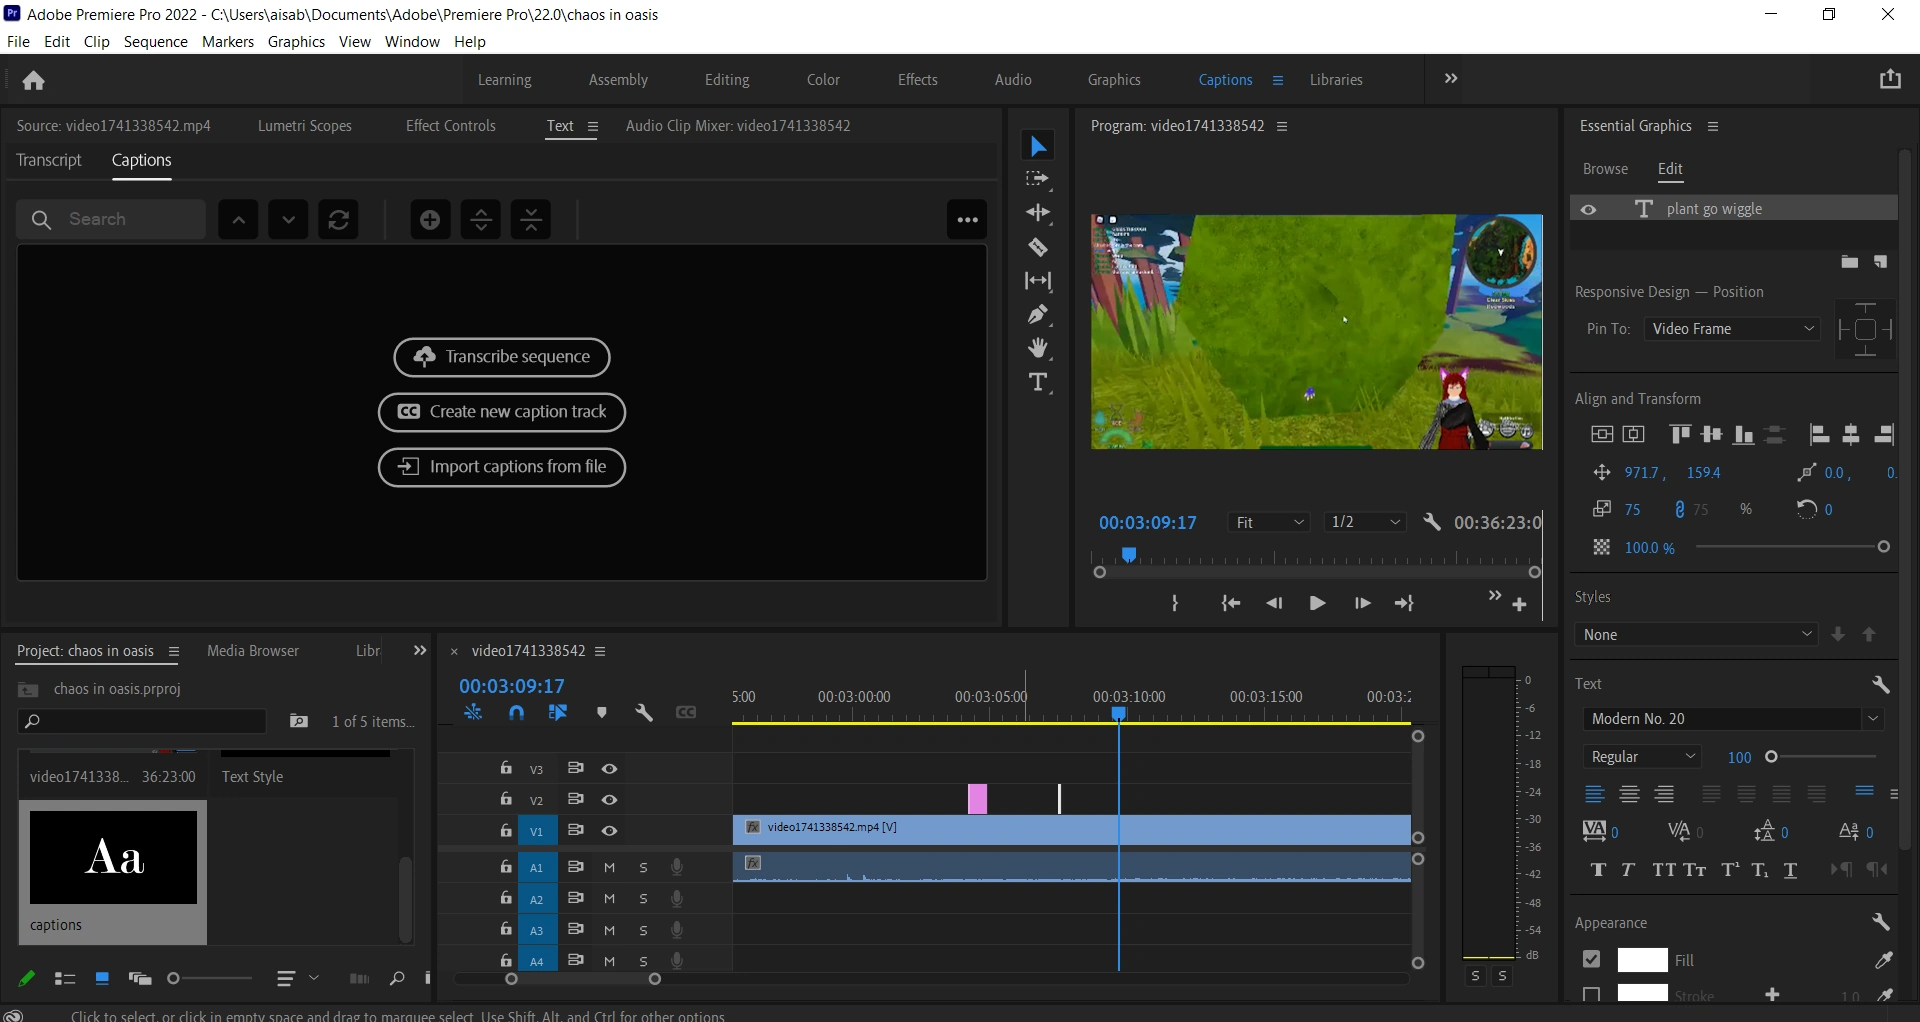
Task: Click the white Fill color swatch
Action: (x=1642, y=959)
